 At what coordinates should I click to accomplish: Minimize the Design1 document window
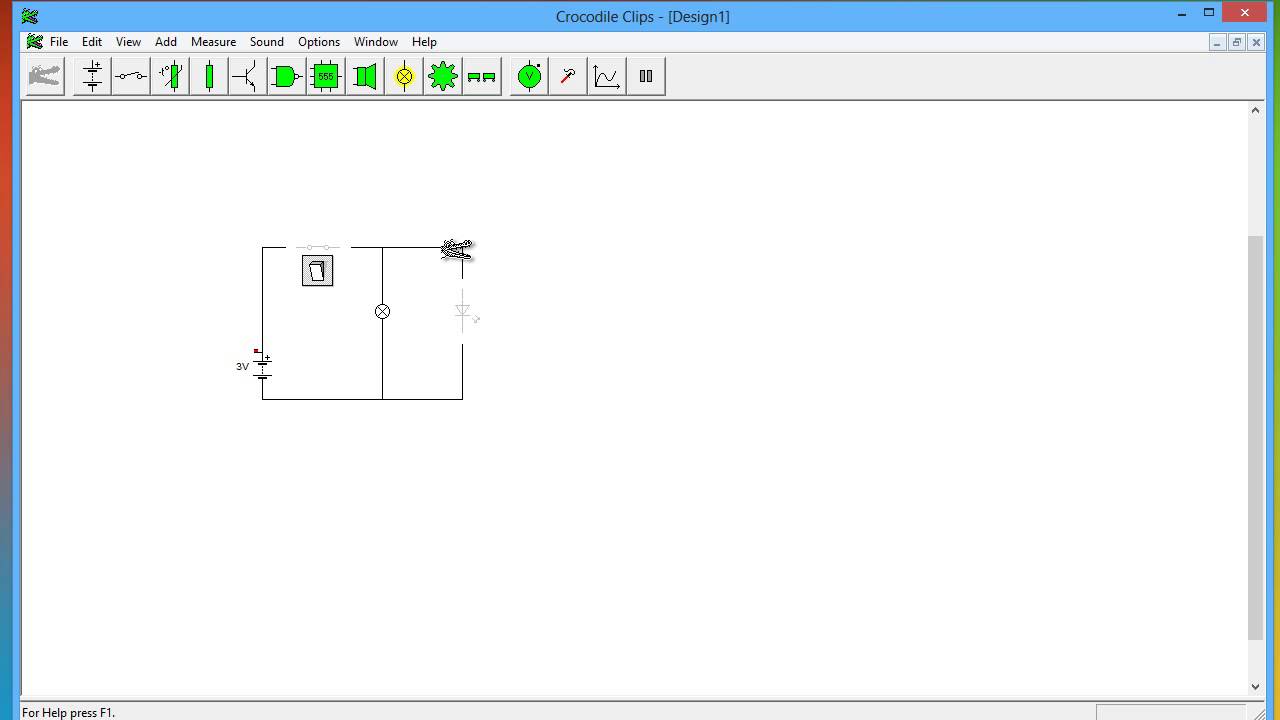coord(1217,42)
